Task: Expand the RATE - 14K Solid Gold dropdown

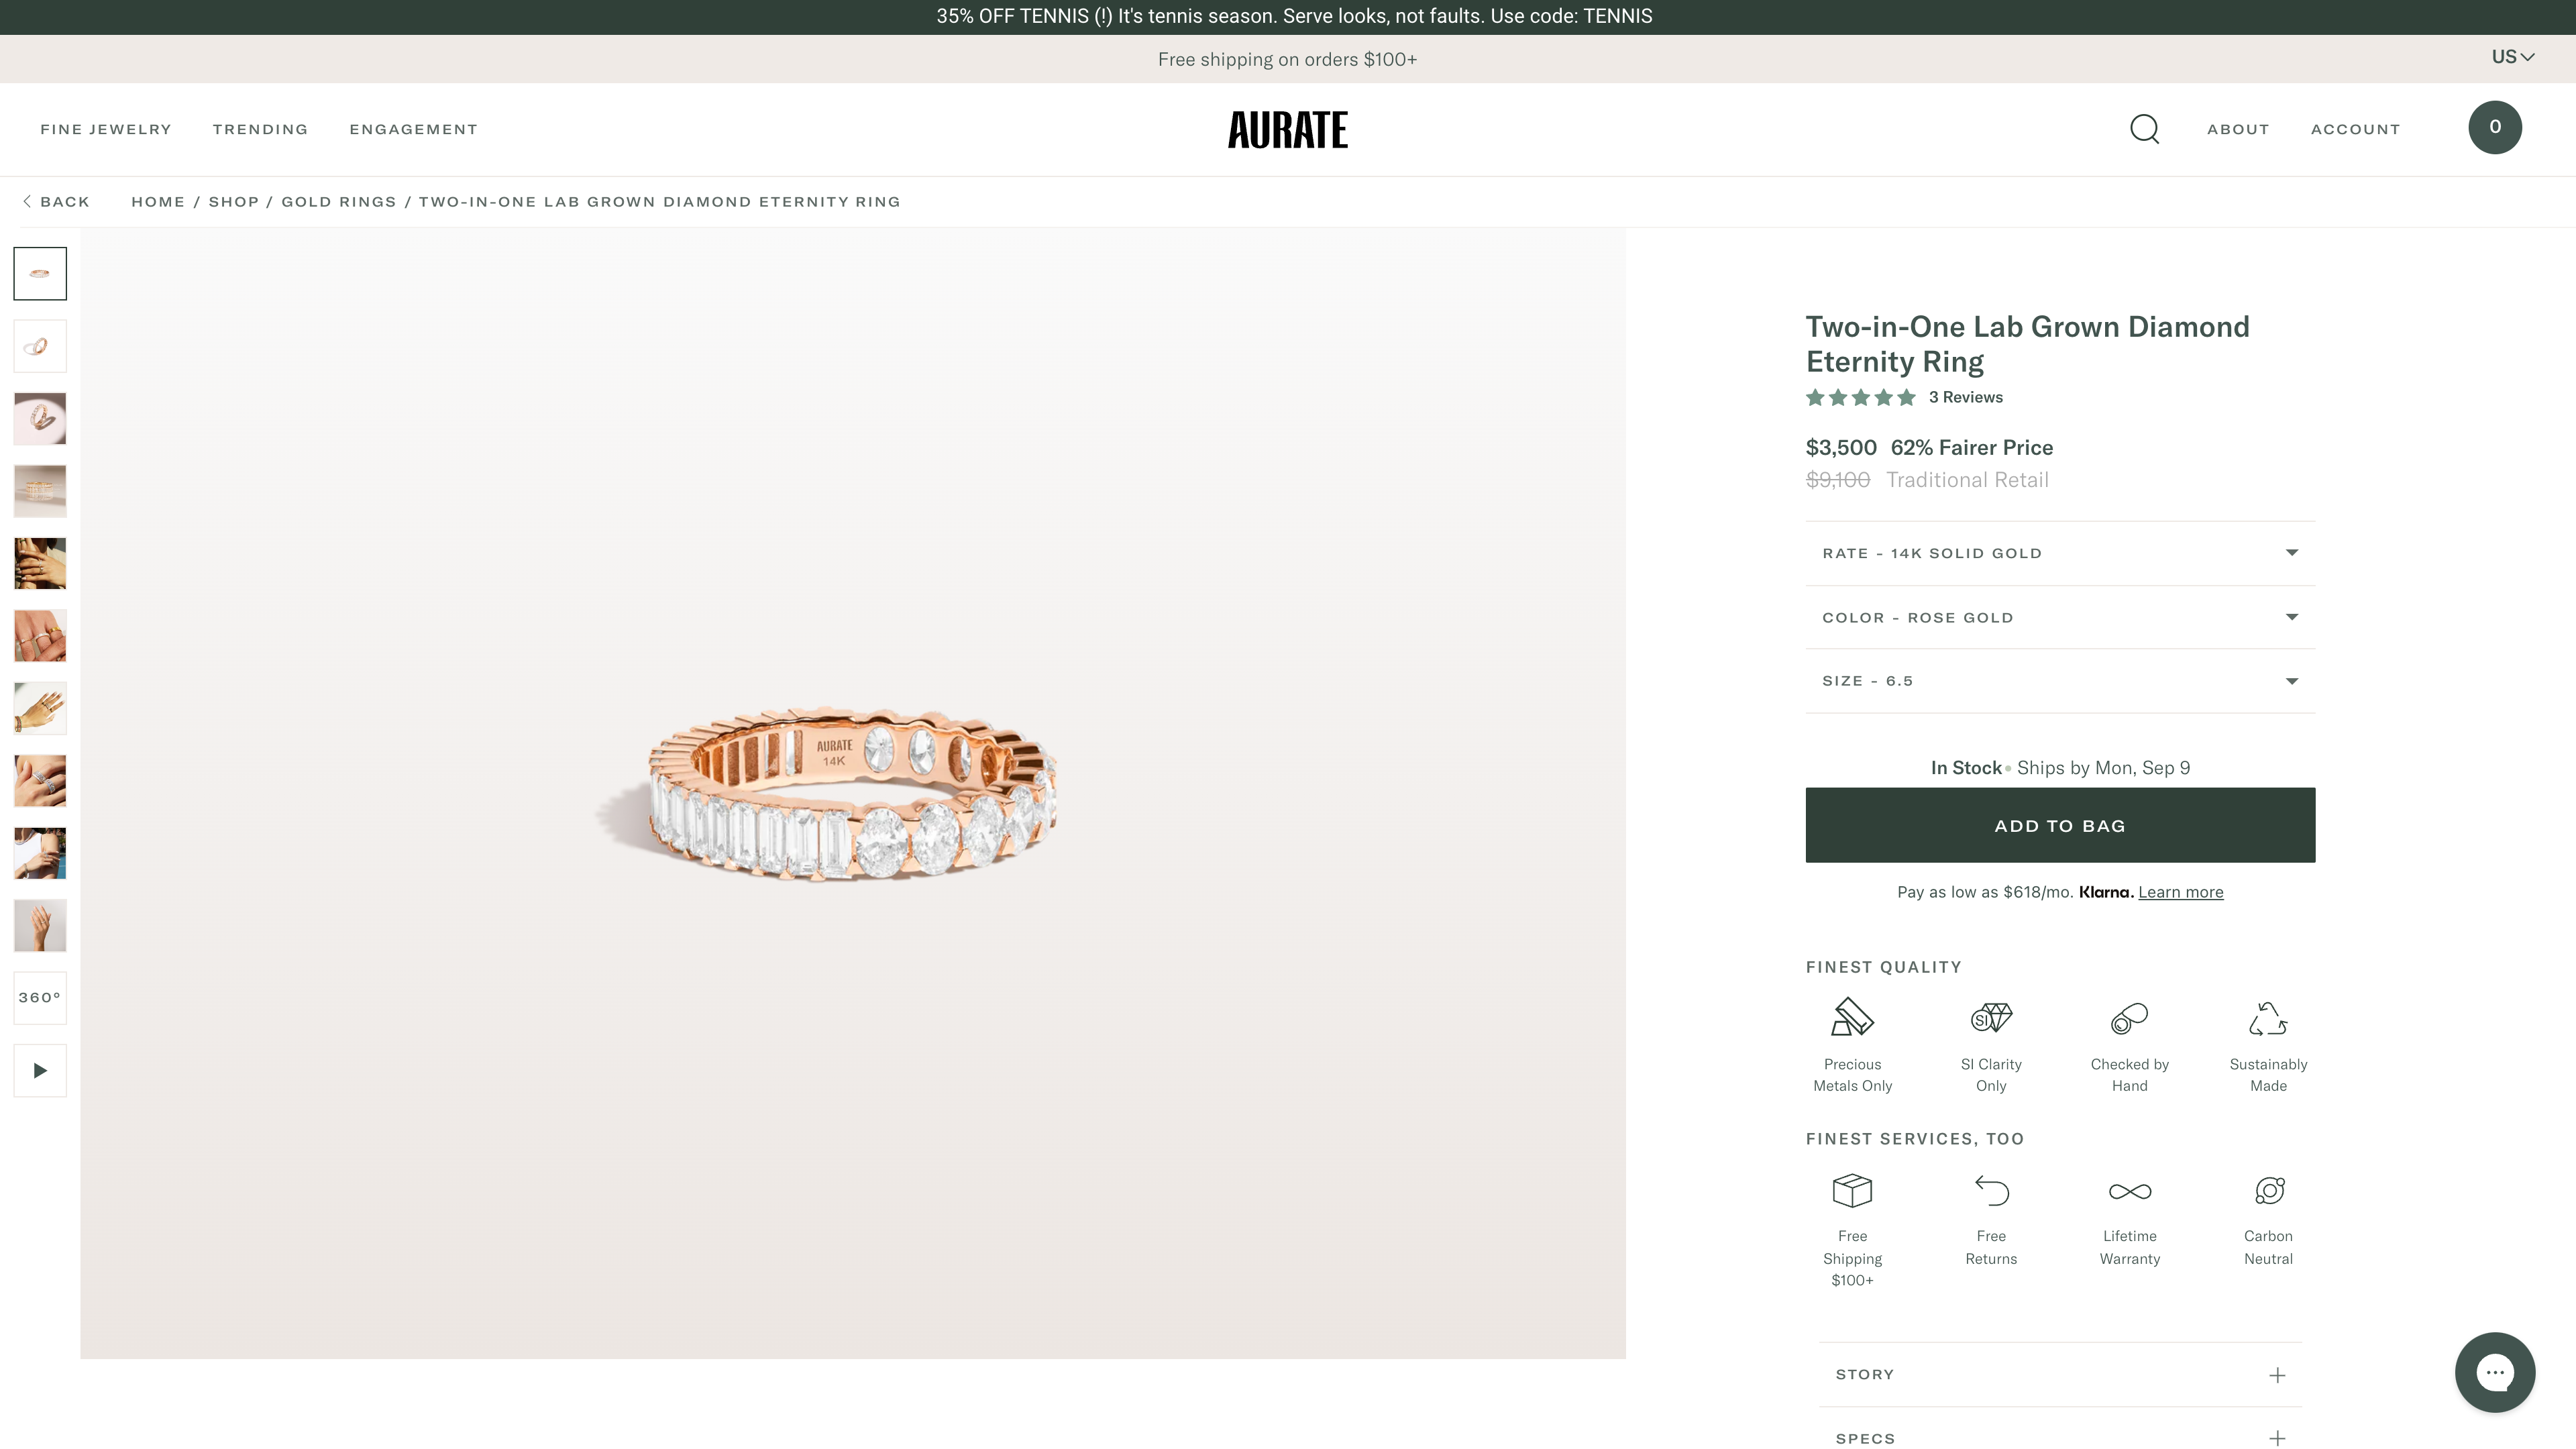Action: [x=2059, y=553]
